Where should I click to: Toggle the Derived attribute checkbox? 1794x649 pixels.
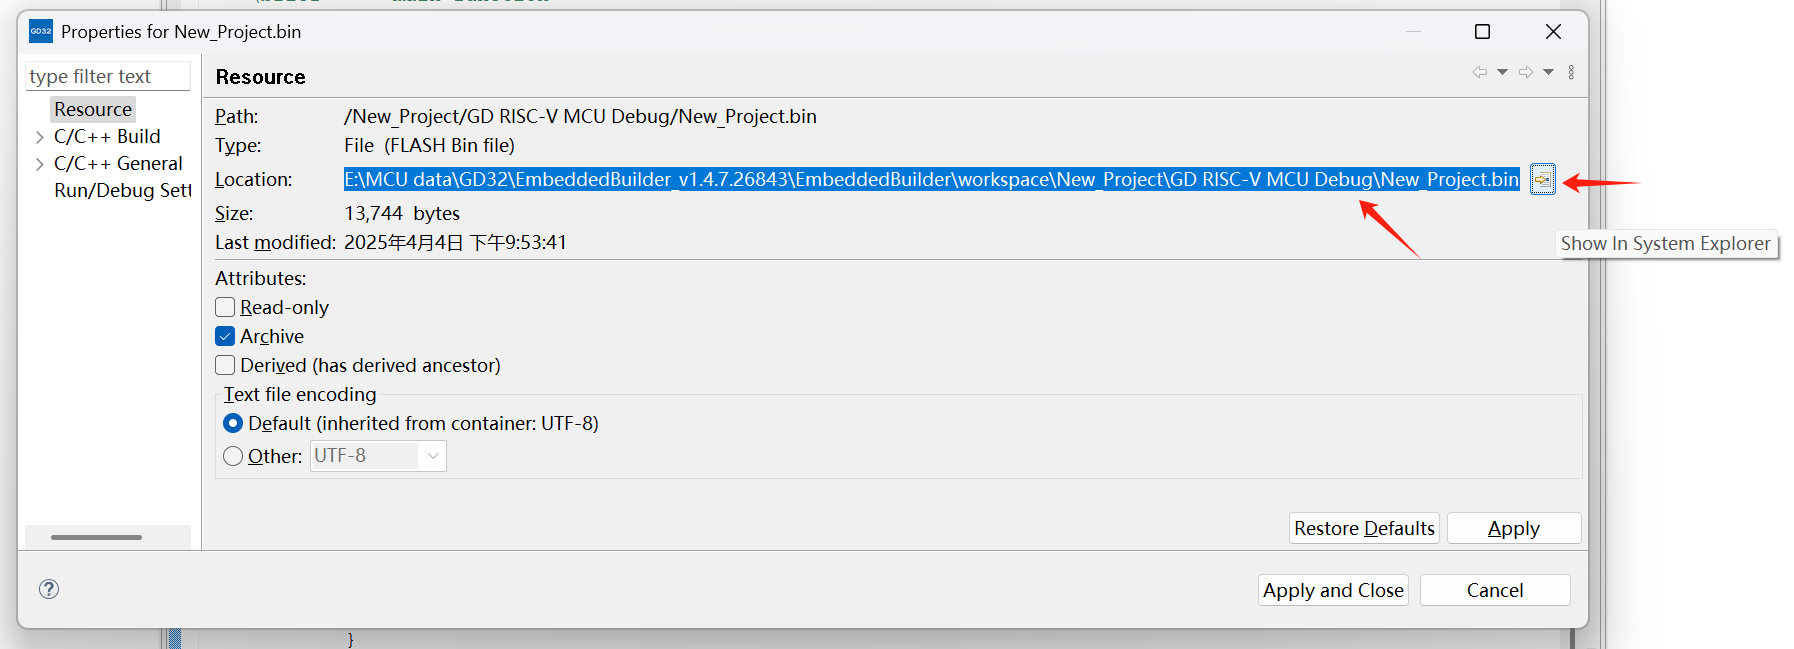[x=226, y=365]
